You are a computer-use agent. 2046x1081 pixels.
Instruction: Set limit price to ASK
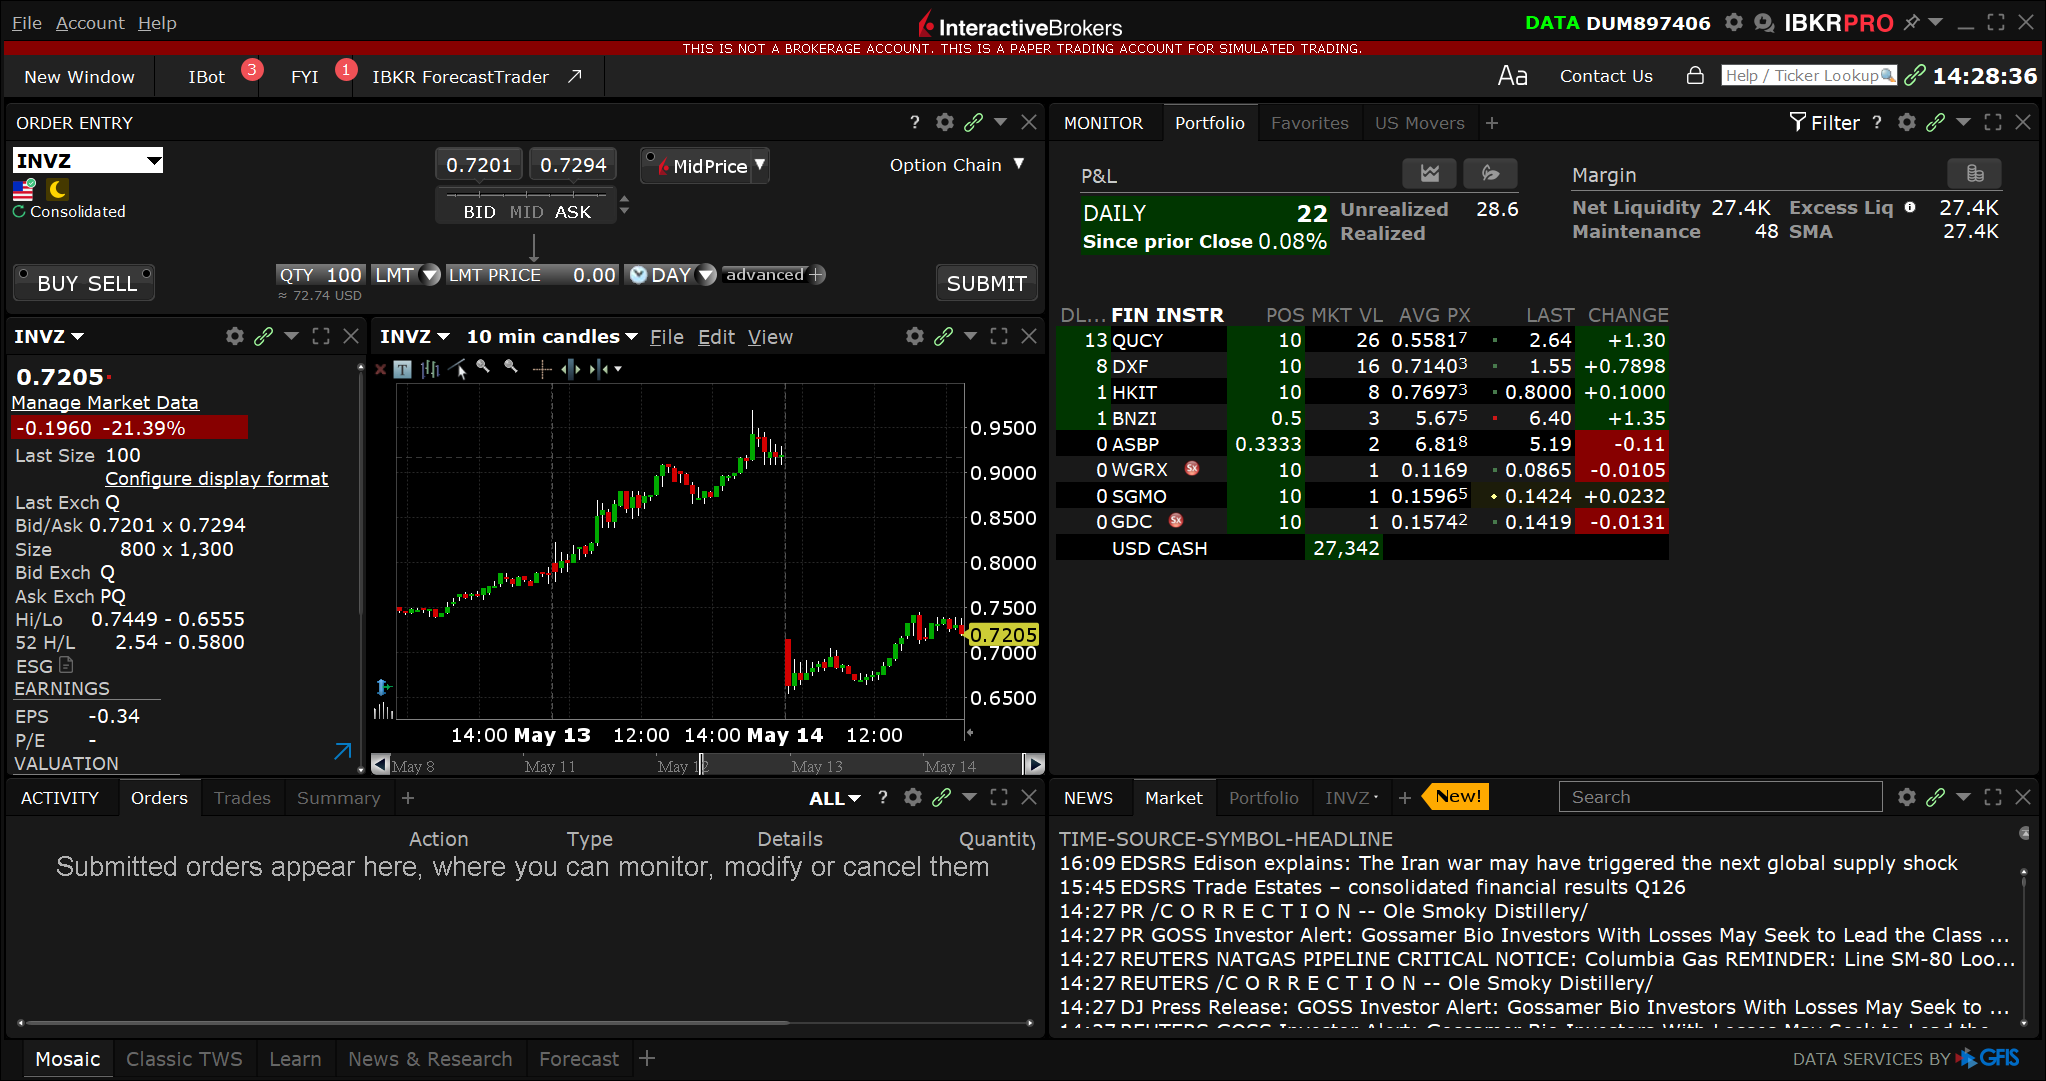tap(573, 212)
